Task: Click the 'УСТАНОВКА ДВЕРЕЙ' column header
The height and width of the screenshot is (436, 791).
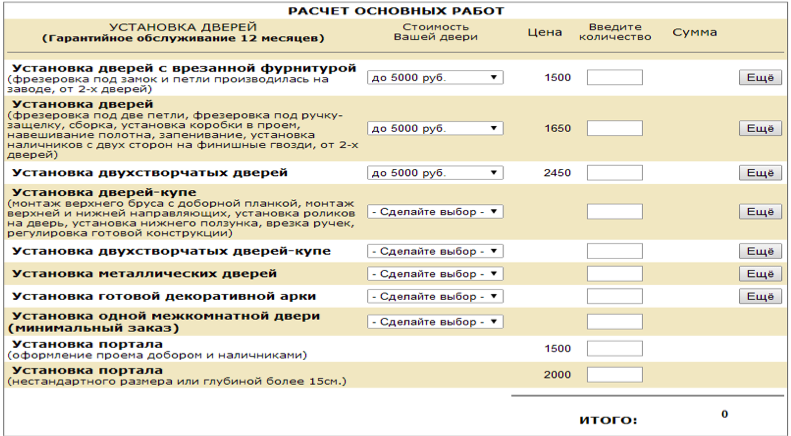Action: pos(183,27)
